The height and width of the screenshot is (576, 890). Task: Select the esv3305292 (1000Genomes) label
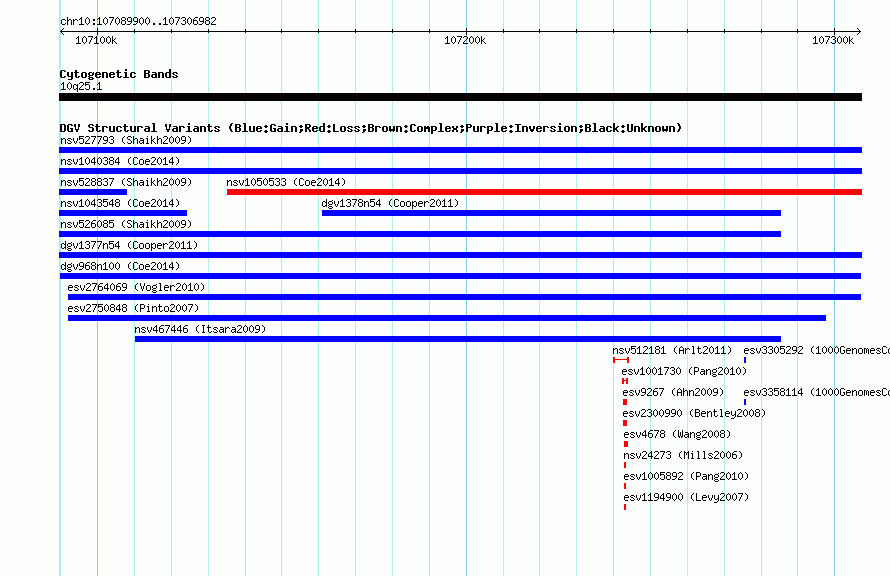tap(817, 350)
